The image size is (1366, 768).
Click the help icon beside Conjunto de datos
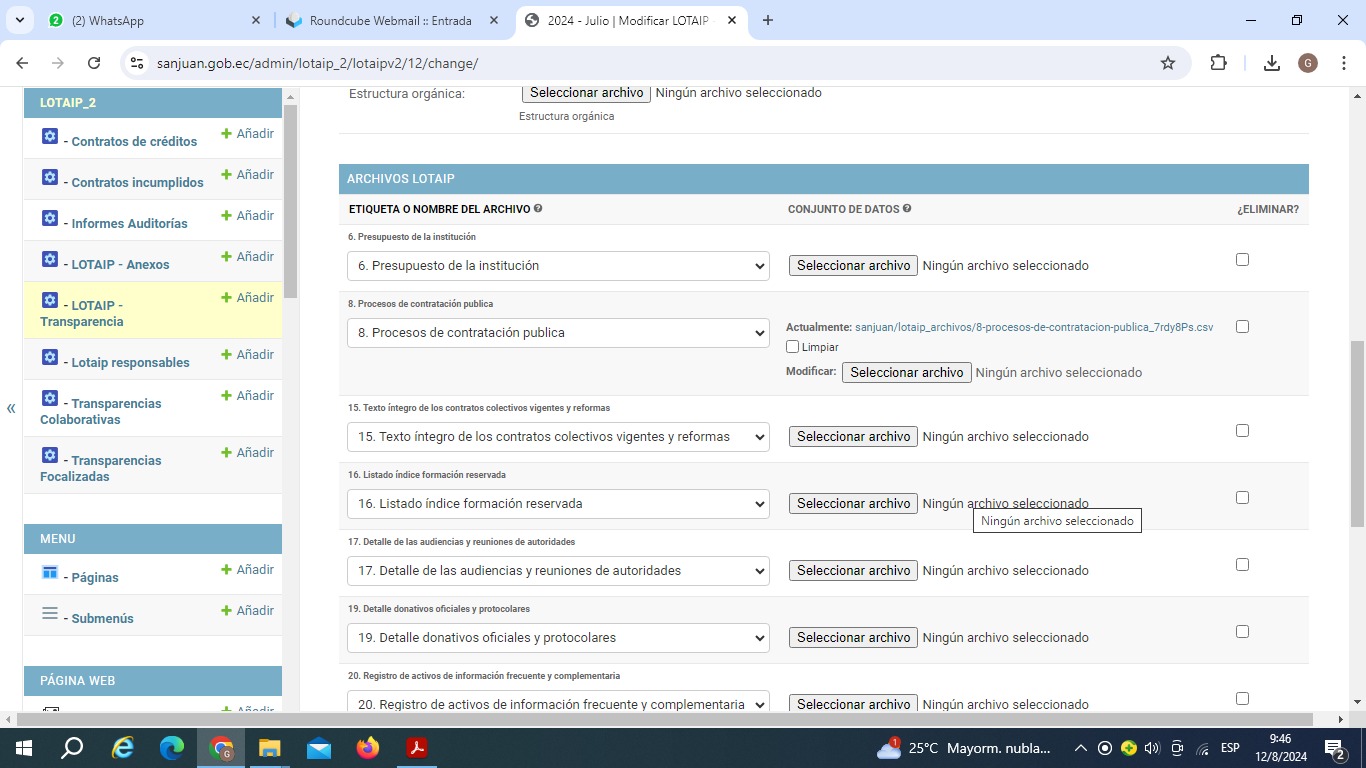coord(907,209)
